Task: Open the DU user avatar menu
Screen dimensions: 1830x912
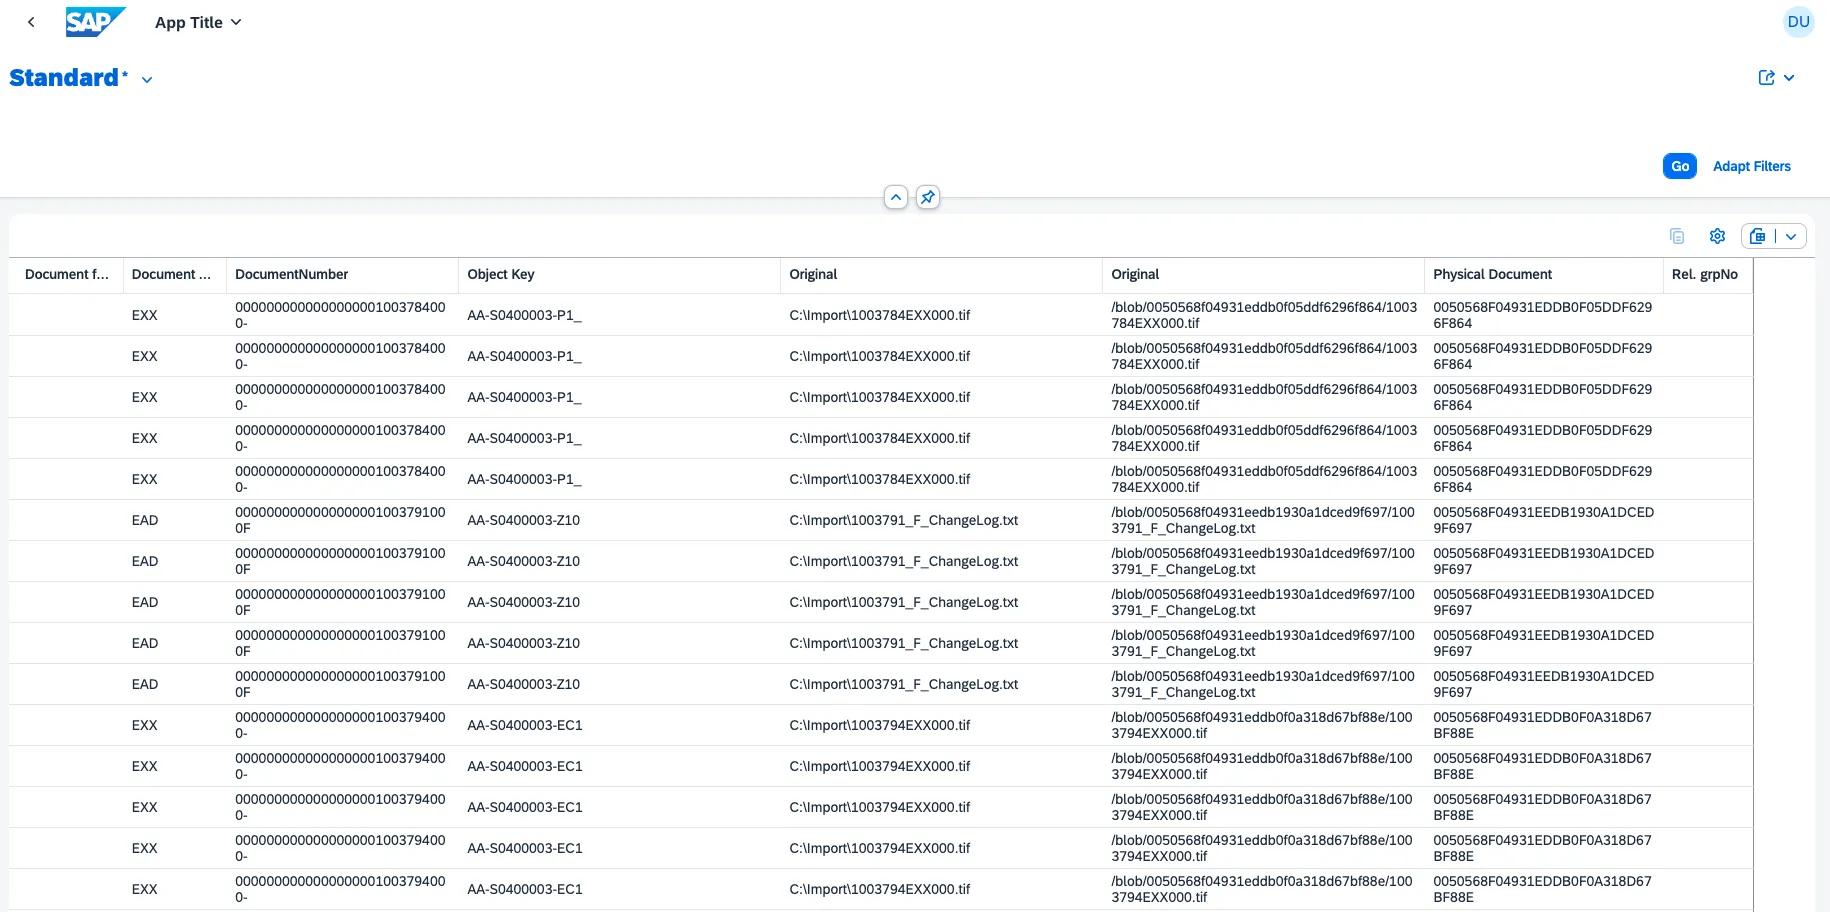Action: tap(1798, 22)
